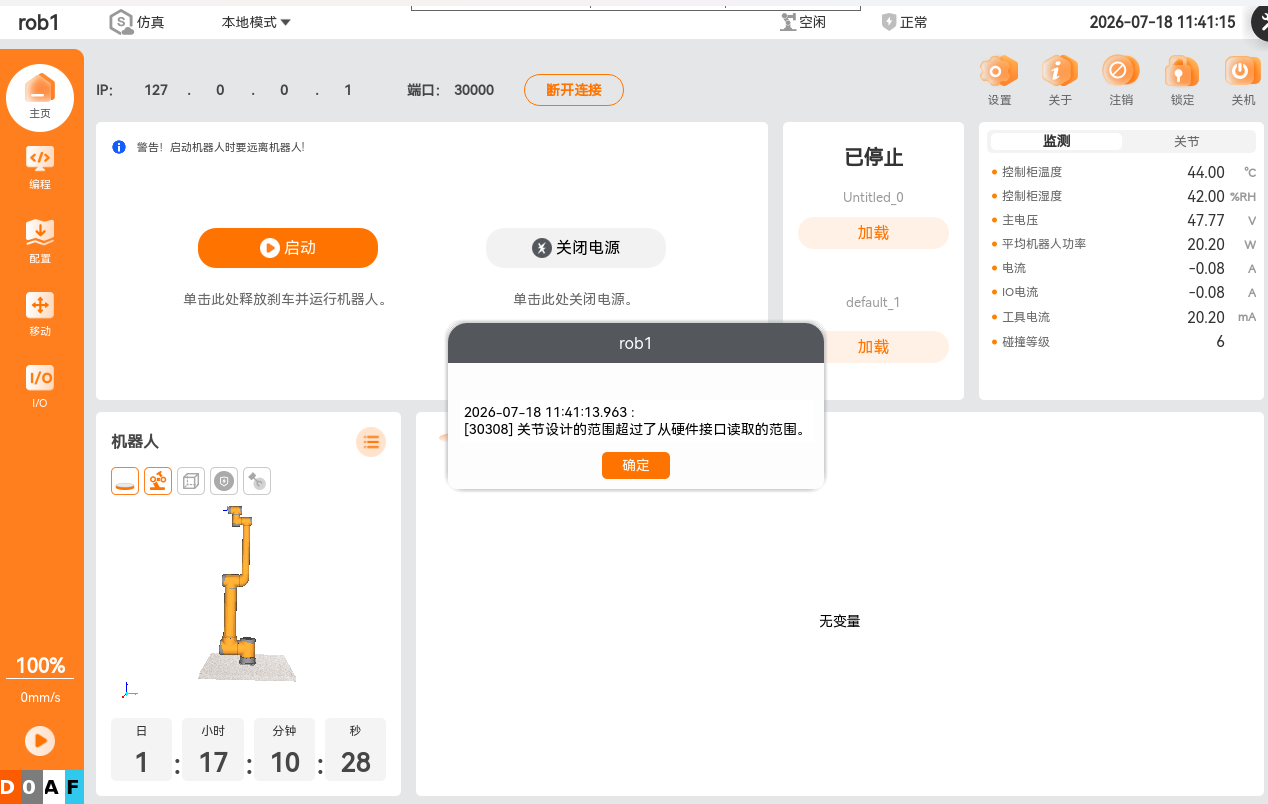Load the default_1 configuration with 加载
The image size is (1268, 804).
pyautogui.click(x=873, y=347)
